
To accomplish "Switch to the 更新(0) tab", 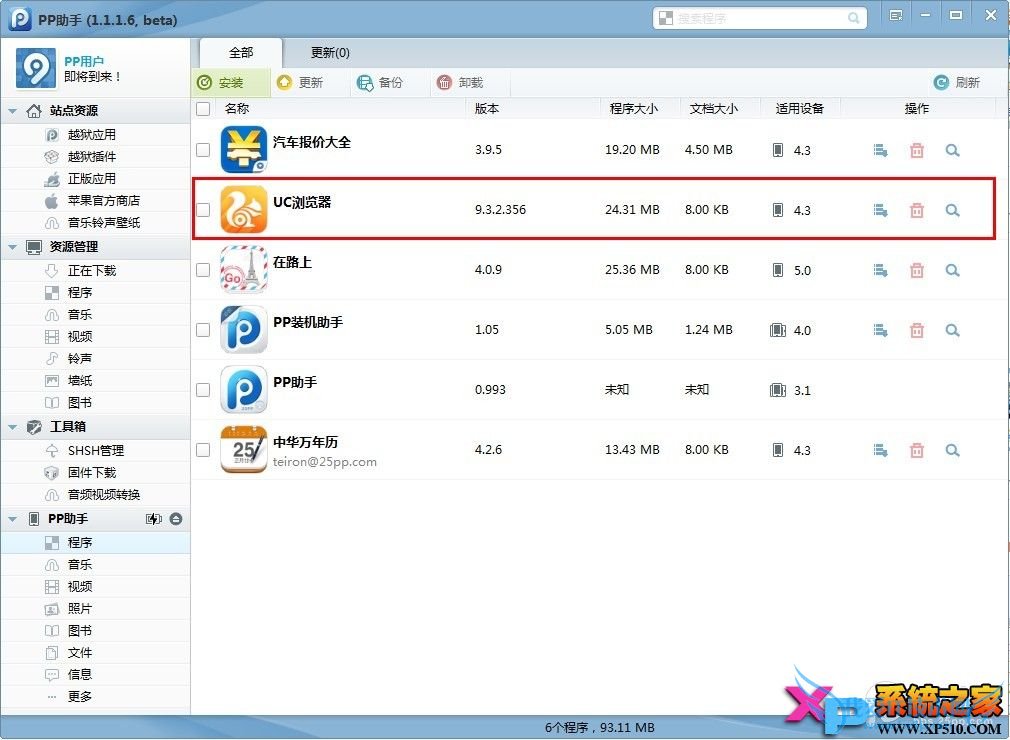I will (330, 53).
